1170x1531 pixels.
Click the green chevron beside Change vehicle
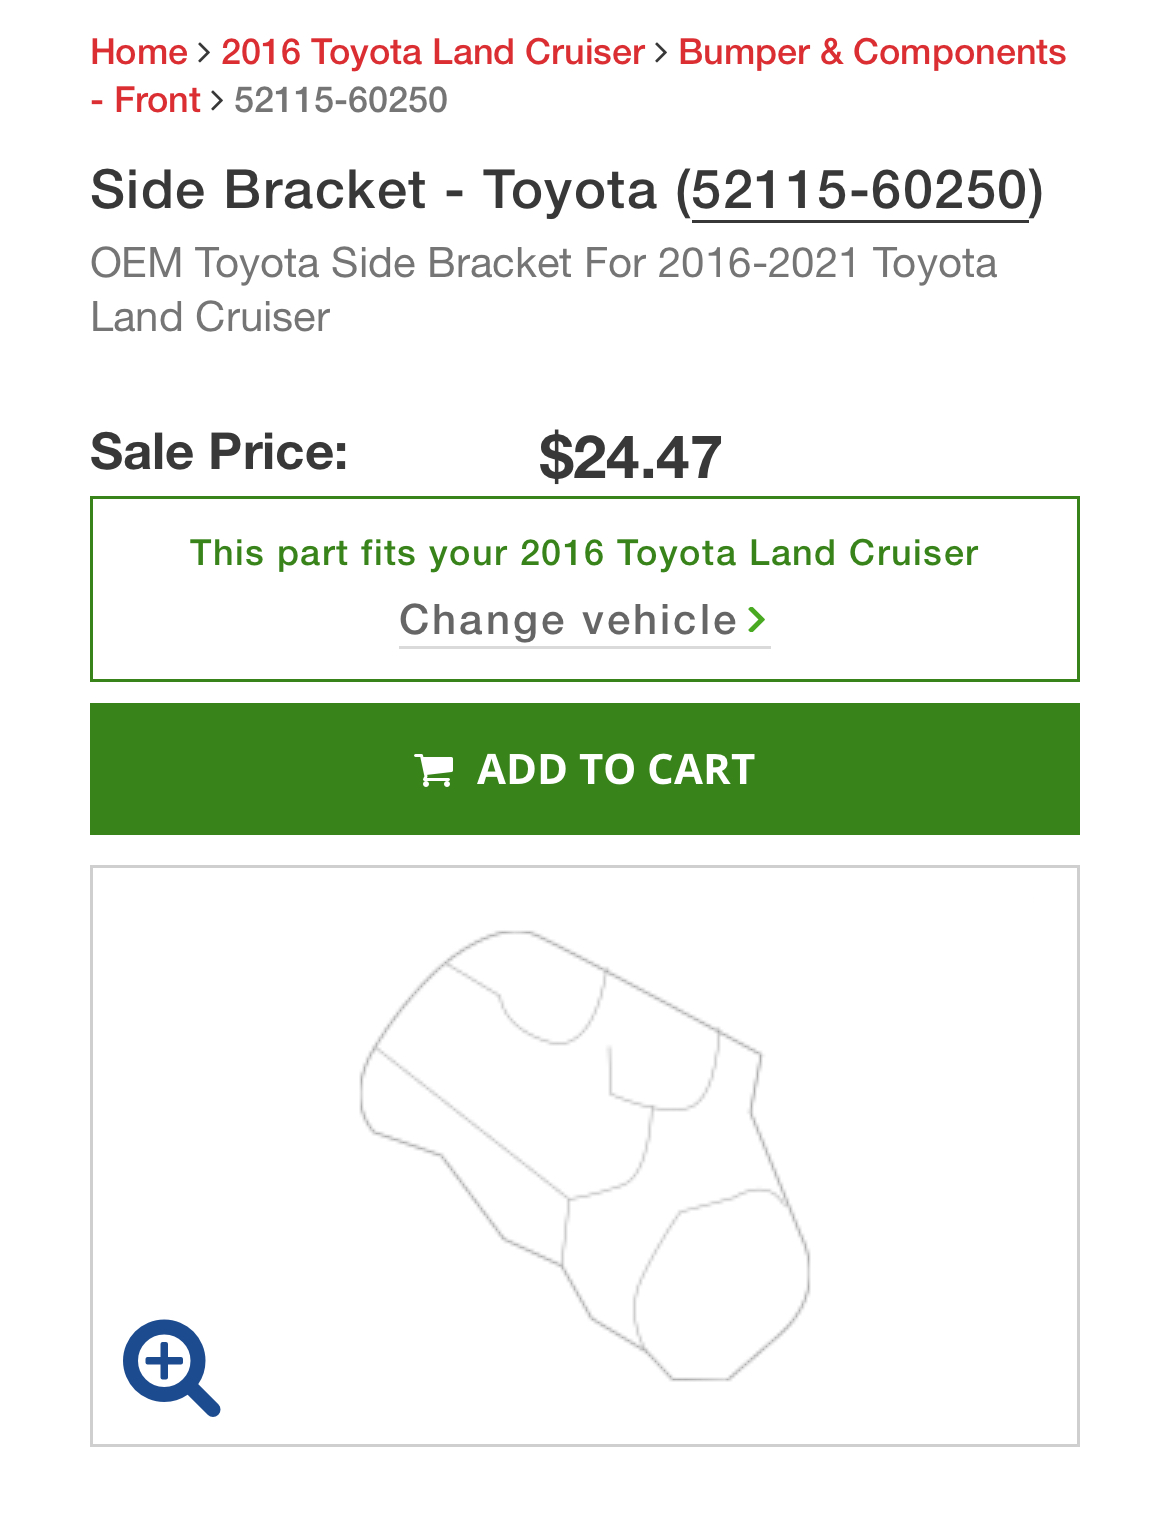pyautogui.click(x=757, y=620)
